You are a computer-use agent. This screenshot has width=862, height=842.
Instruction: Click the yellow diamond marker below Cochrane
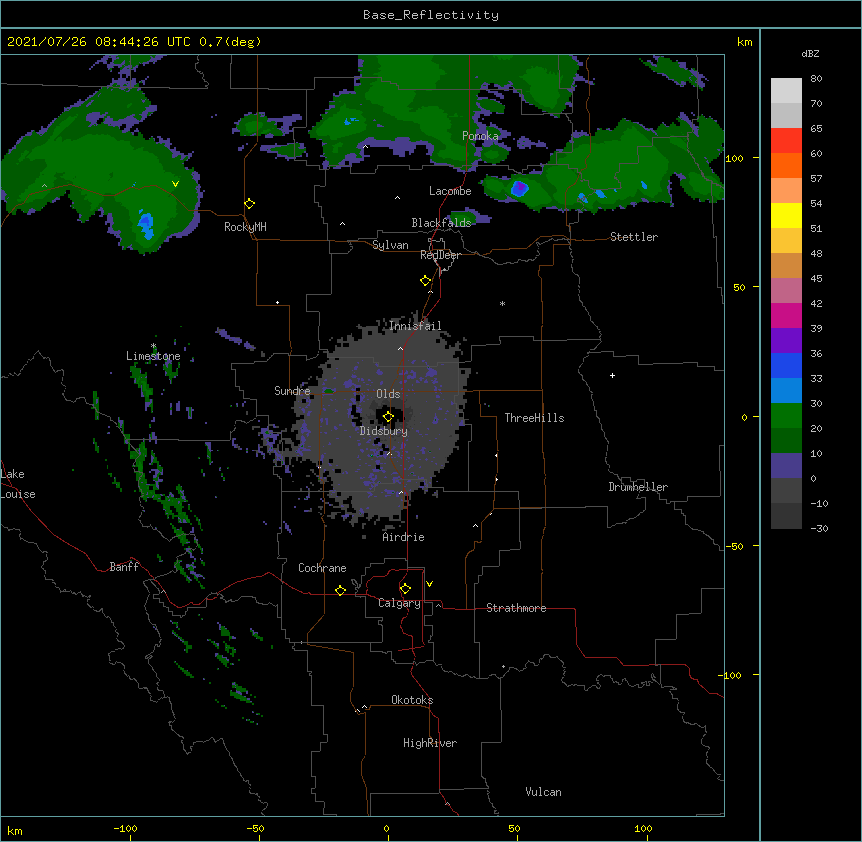tap(340, 590)
